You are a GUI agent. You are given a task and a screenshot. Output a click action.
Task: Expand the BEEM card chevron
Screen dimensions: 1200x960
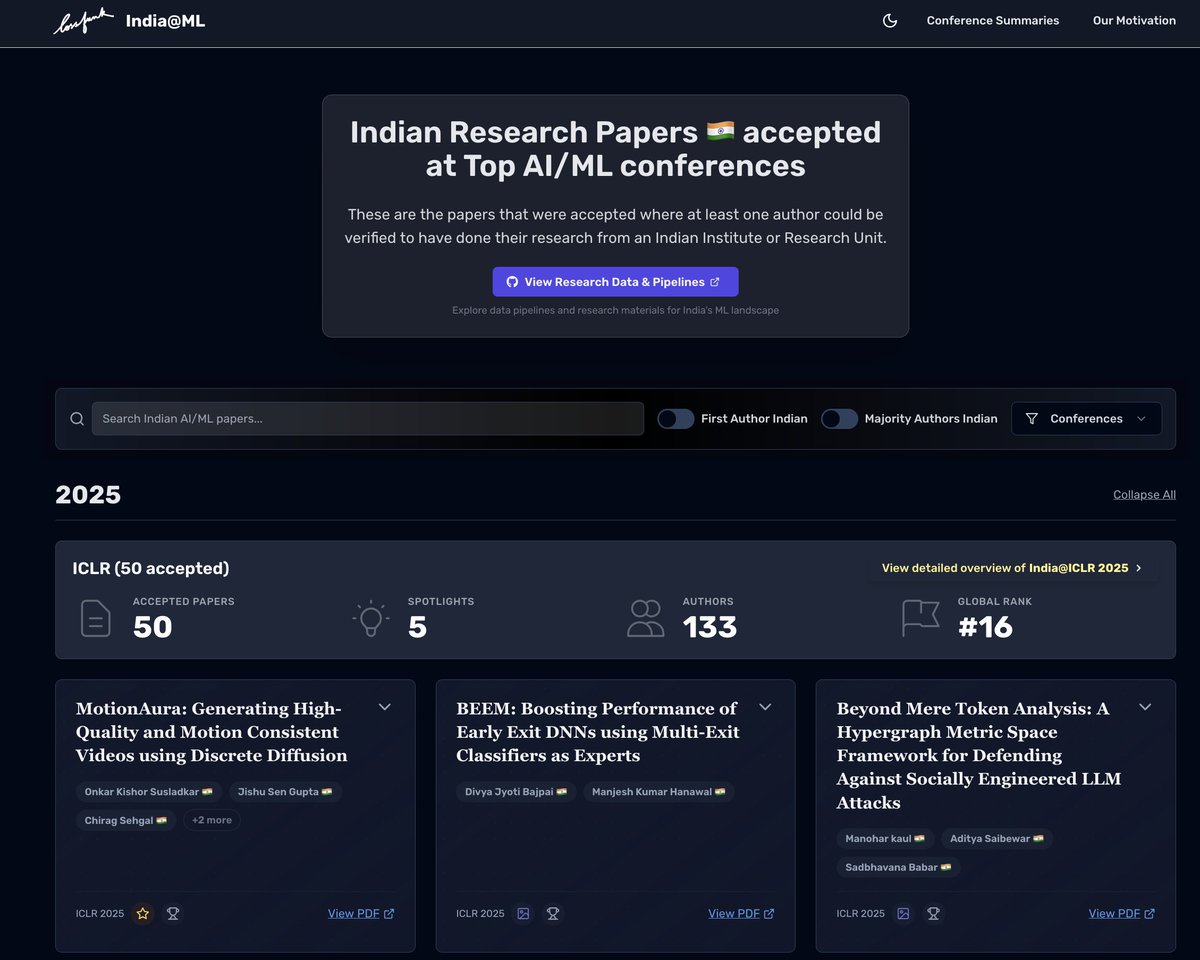765,707
